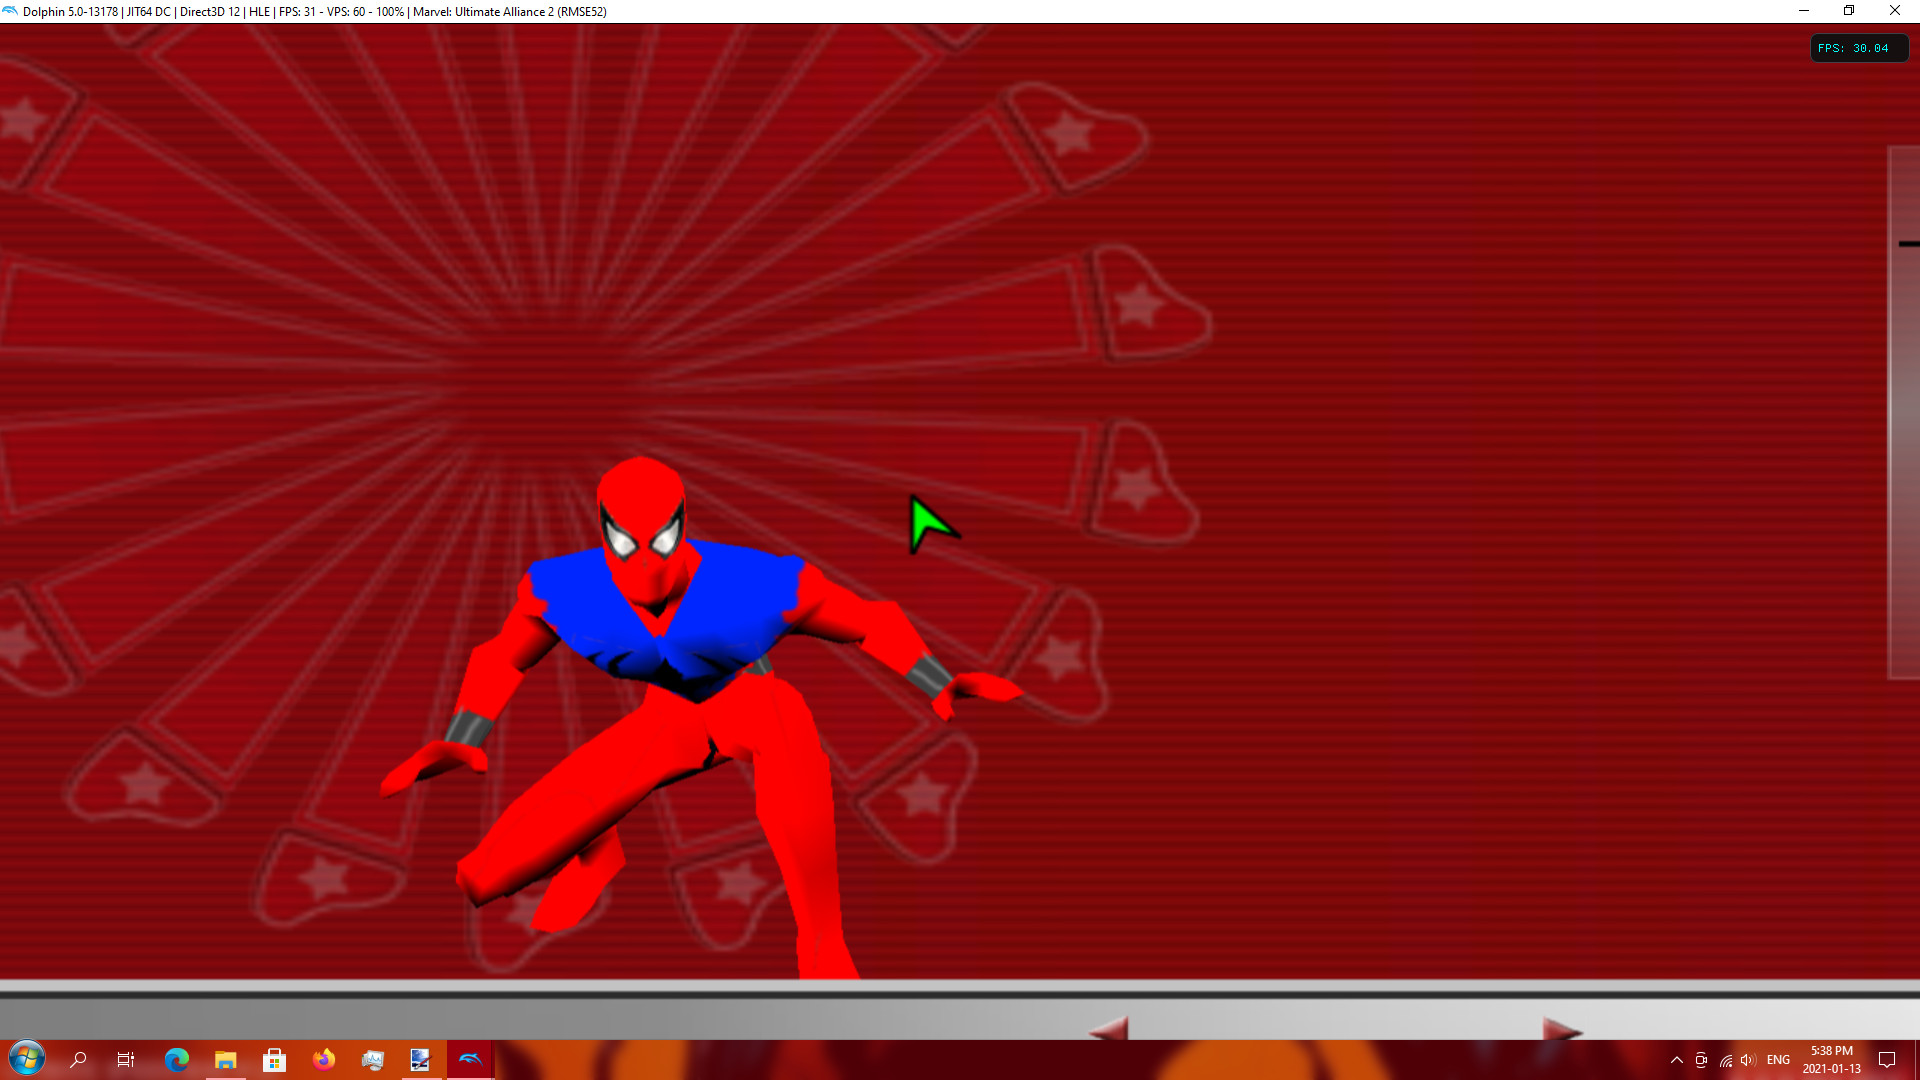The width and height of the screenshot is (1920, 1080).
Task: Open Windows Search
Action: click(x=79, y=1059)
